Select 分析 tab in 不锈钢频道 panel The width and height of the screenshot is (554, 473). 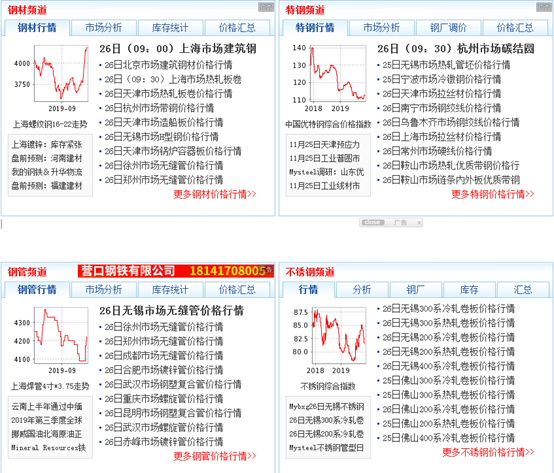click(x=362, y=290)
